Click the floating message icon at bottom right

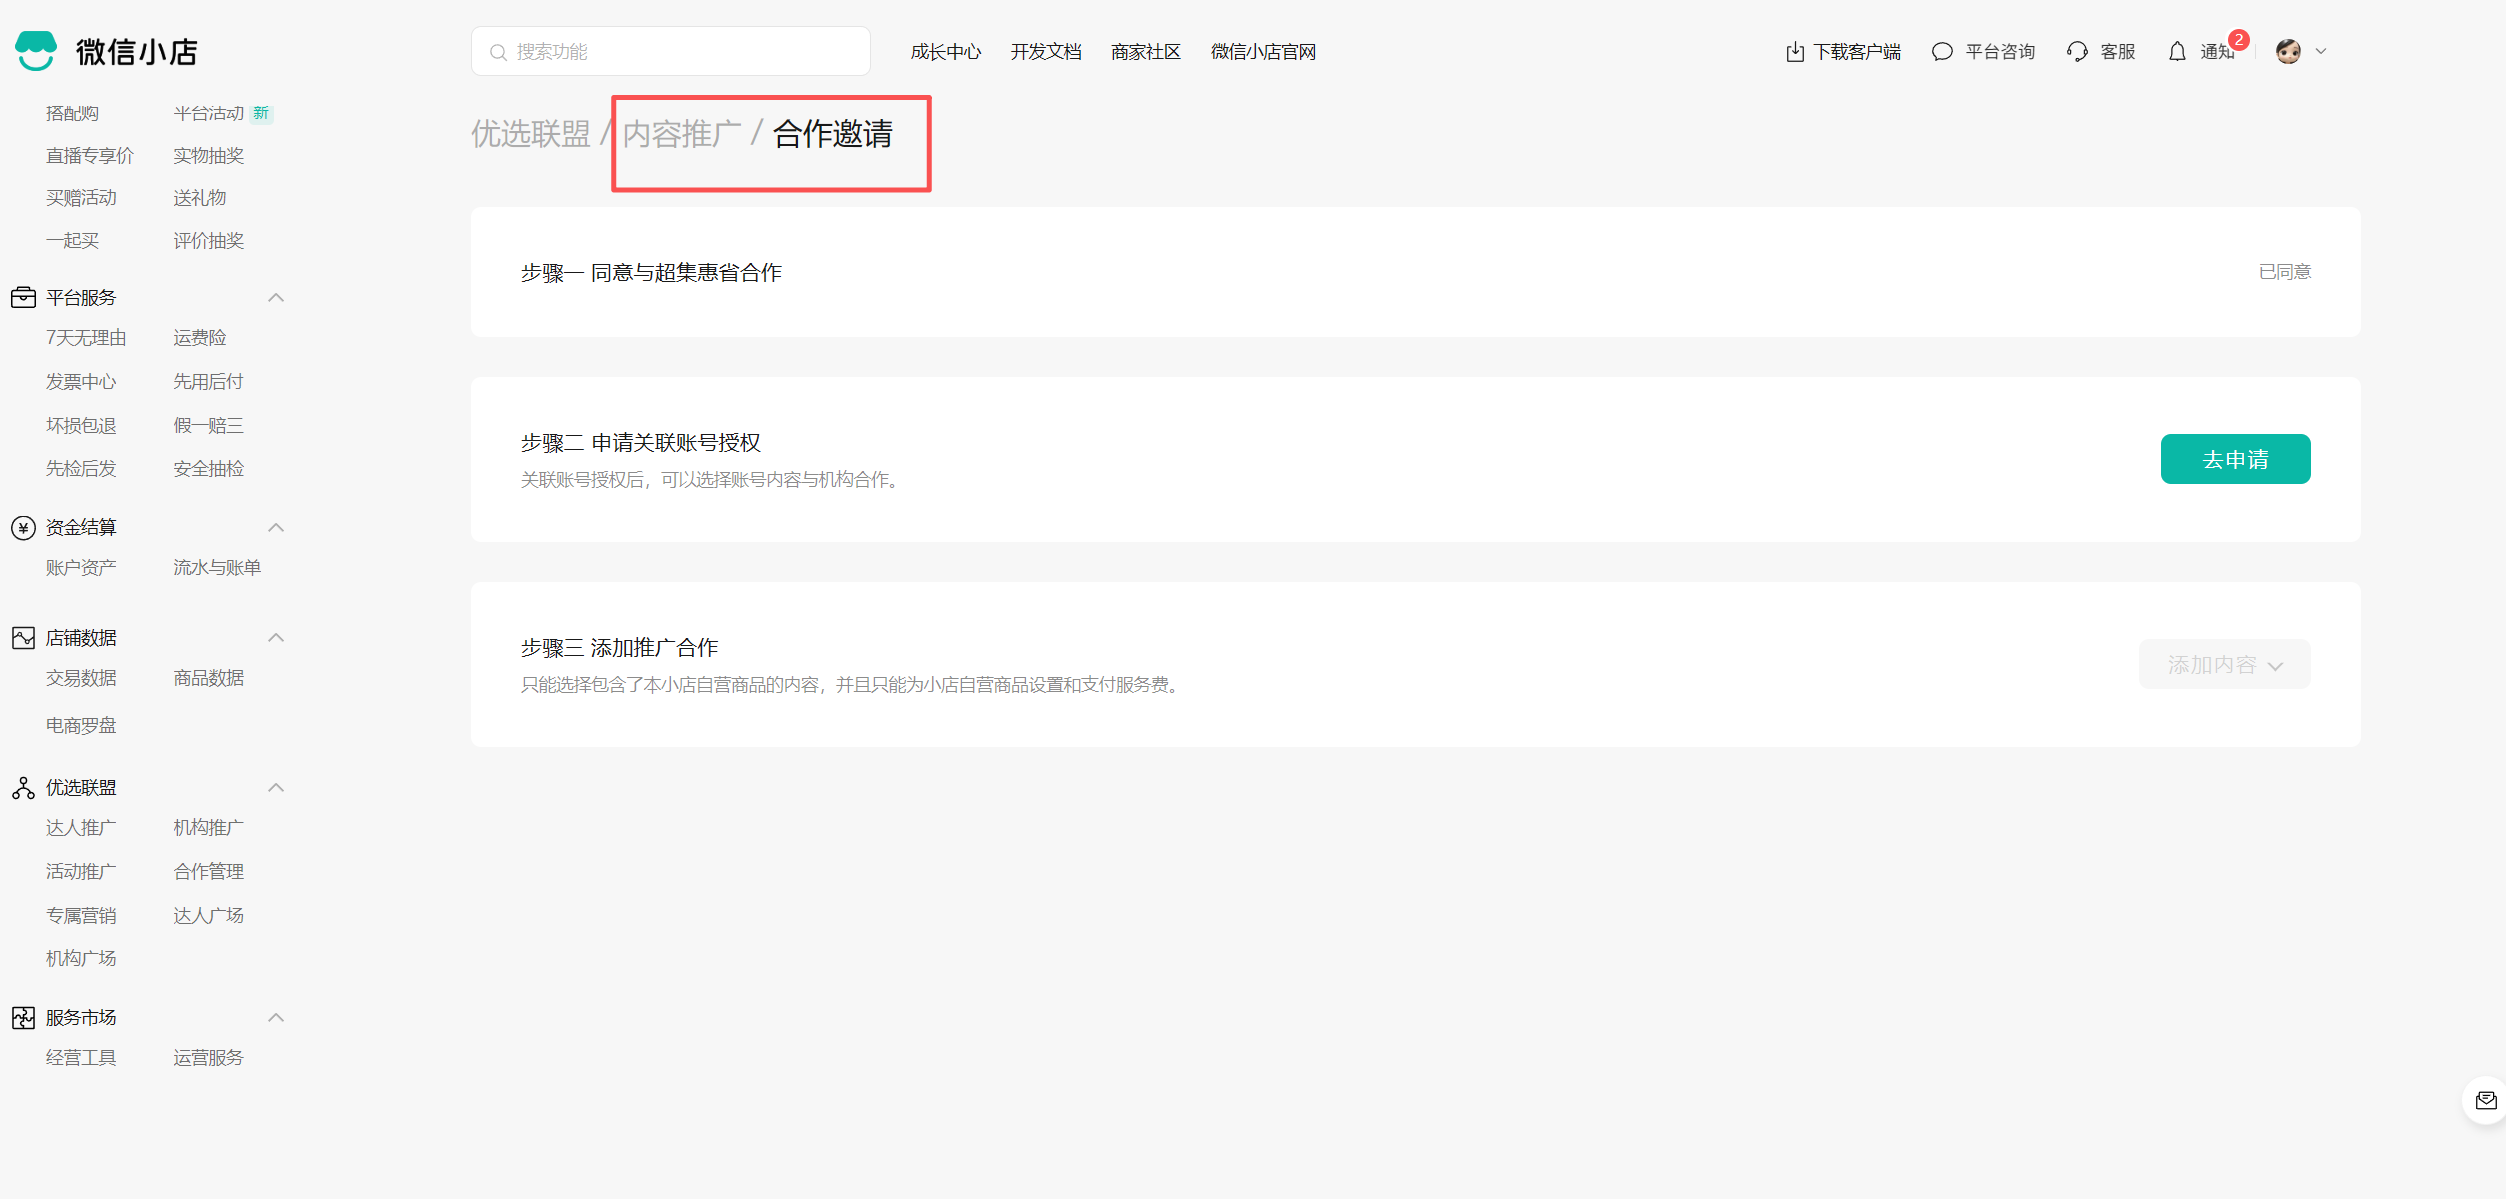pos(2485,1101)
